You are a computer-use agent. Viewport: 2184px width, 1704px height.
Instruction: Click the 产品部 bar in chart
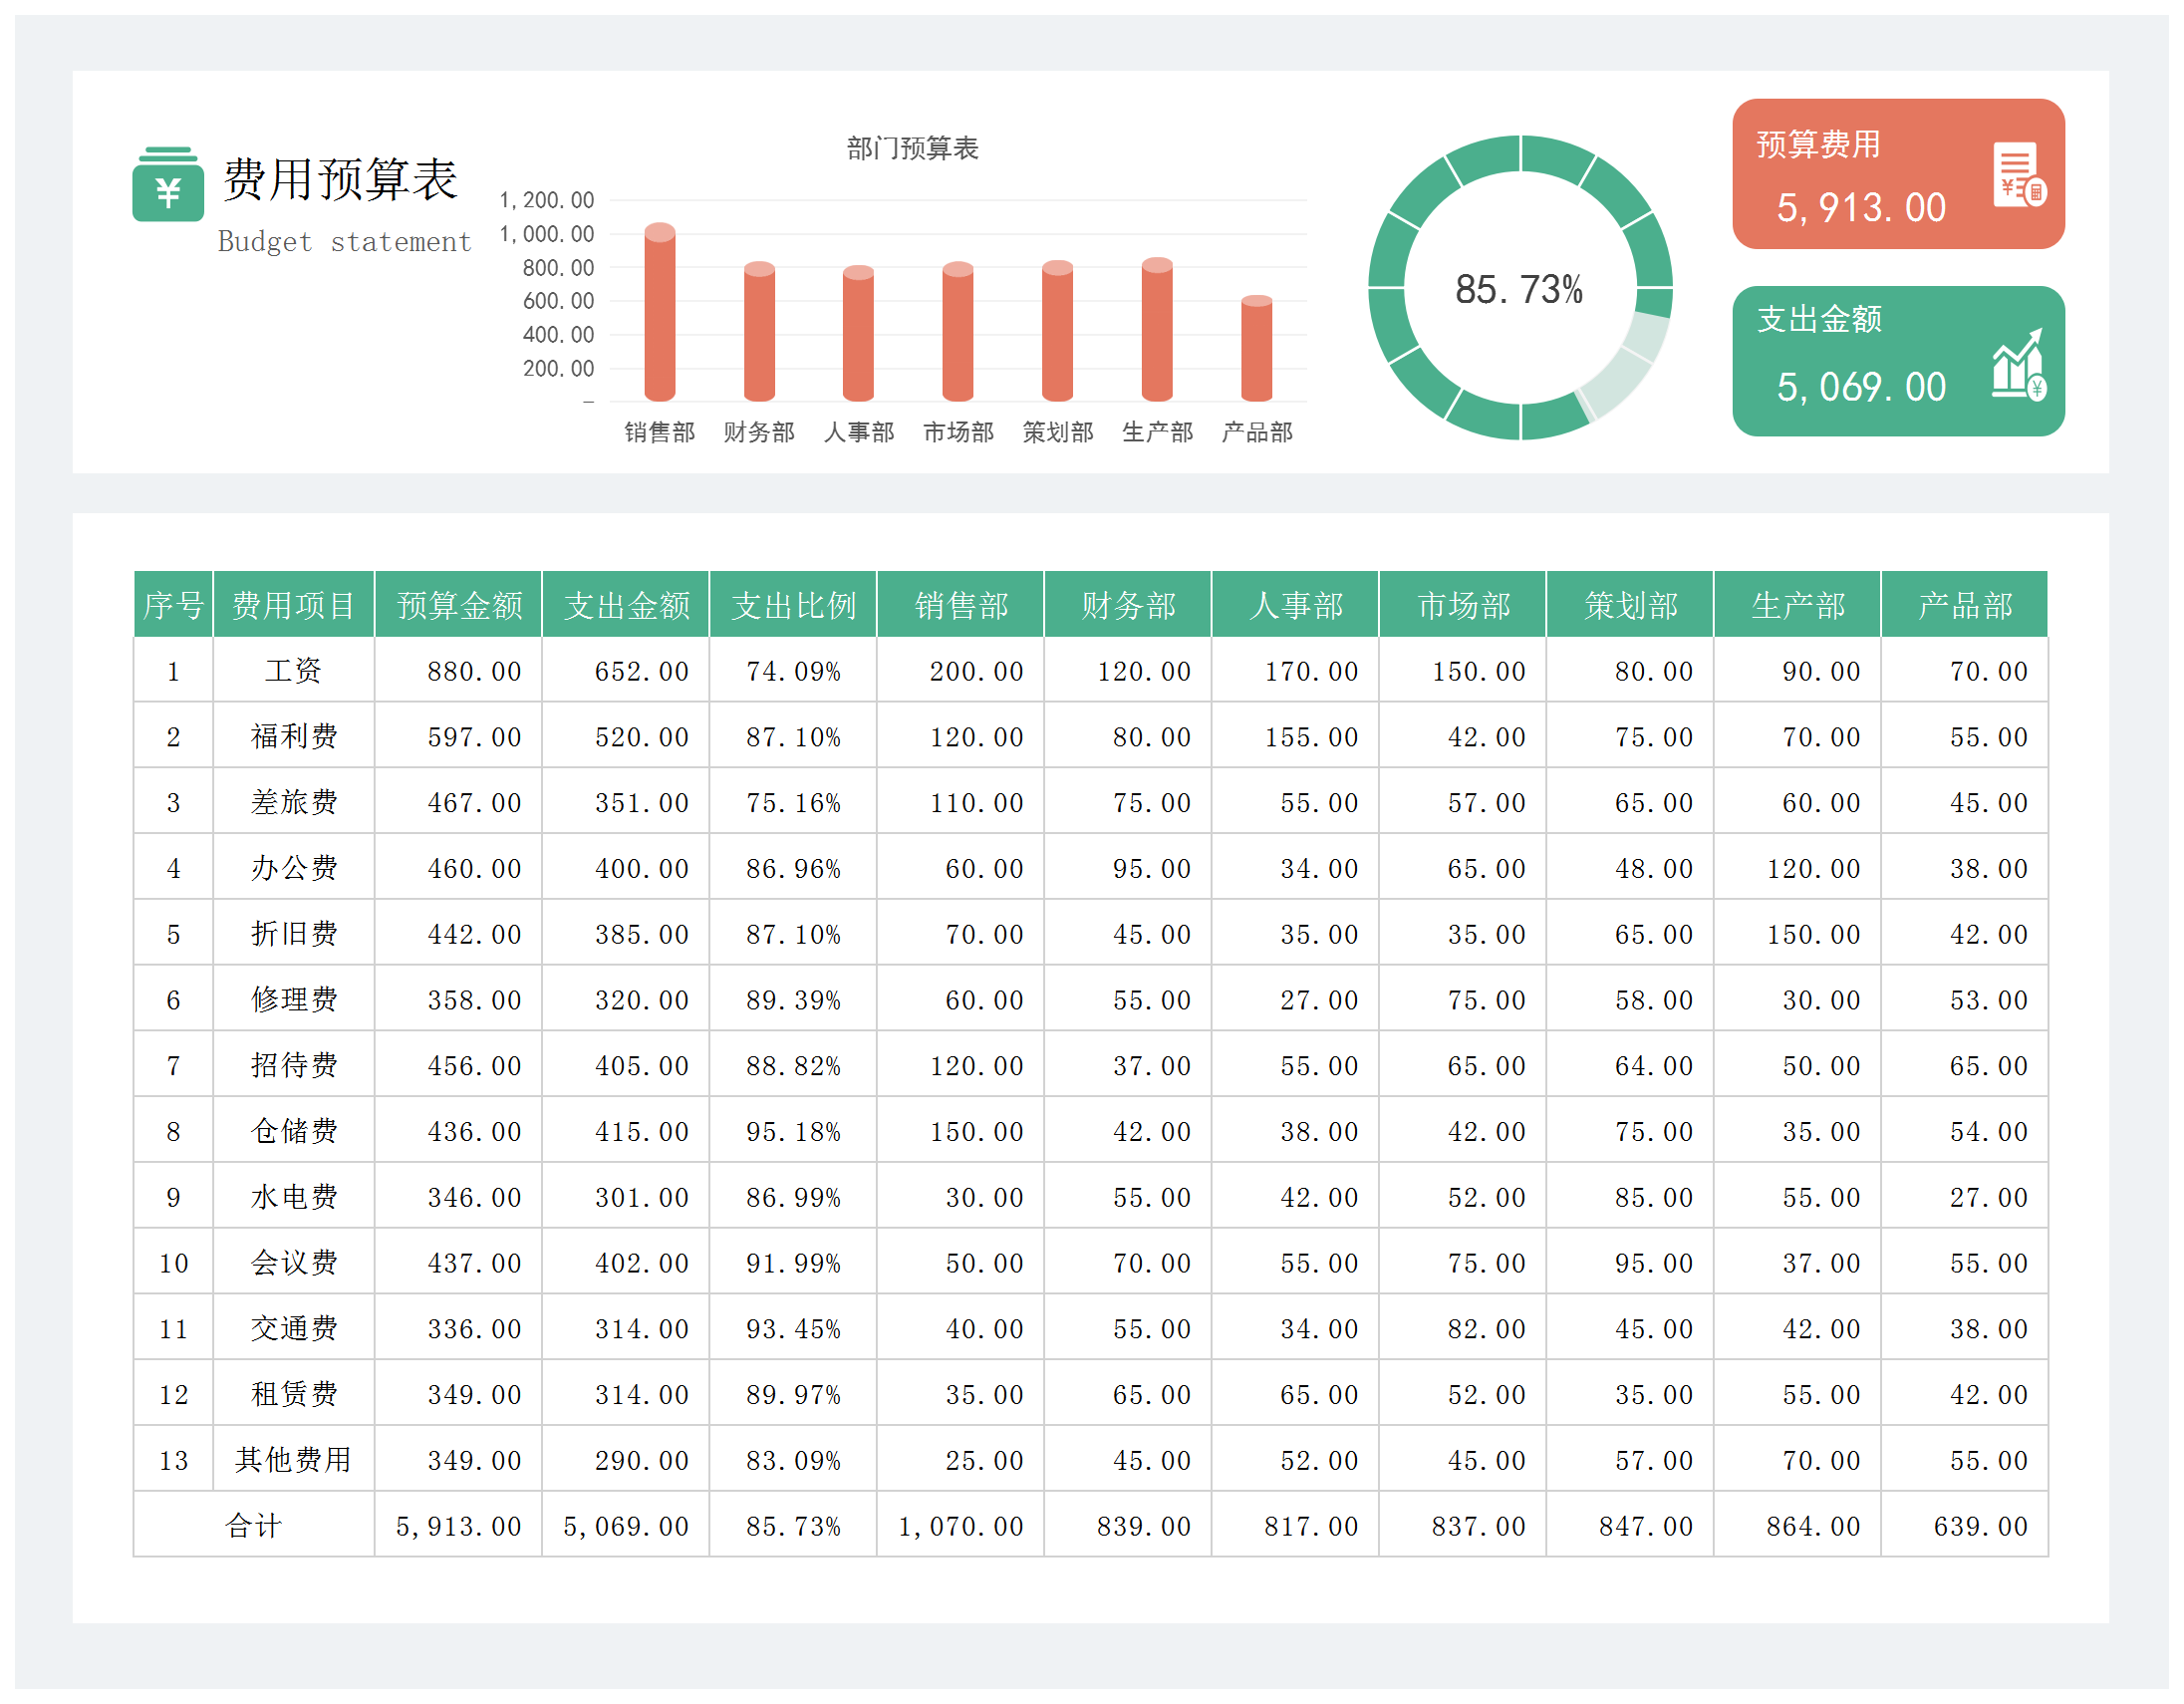click(x=1257, y=350)
